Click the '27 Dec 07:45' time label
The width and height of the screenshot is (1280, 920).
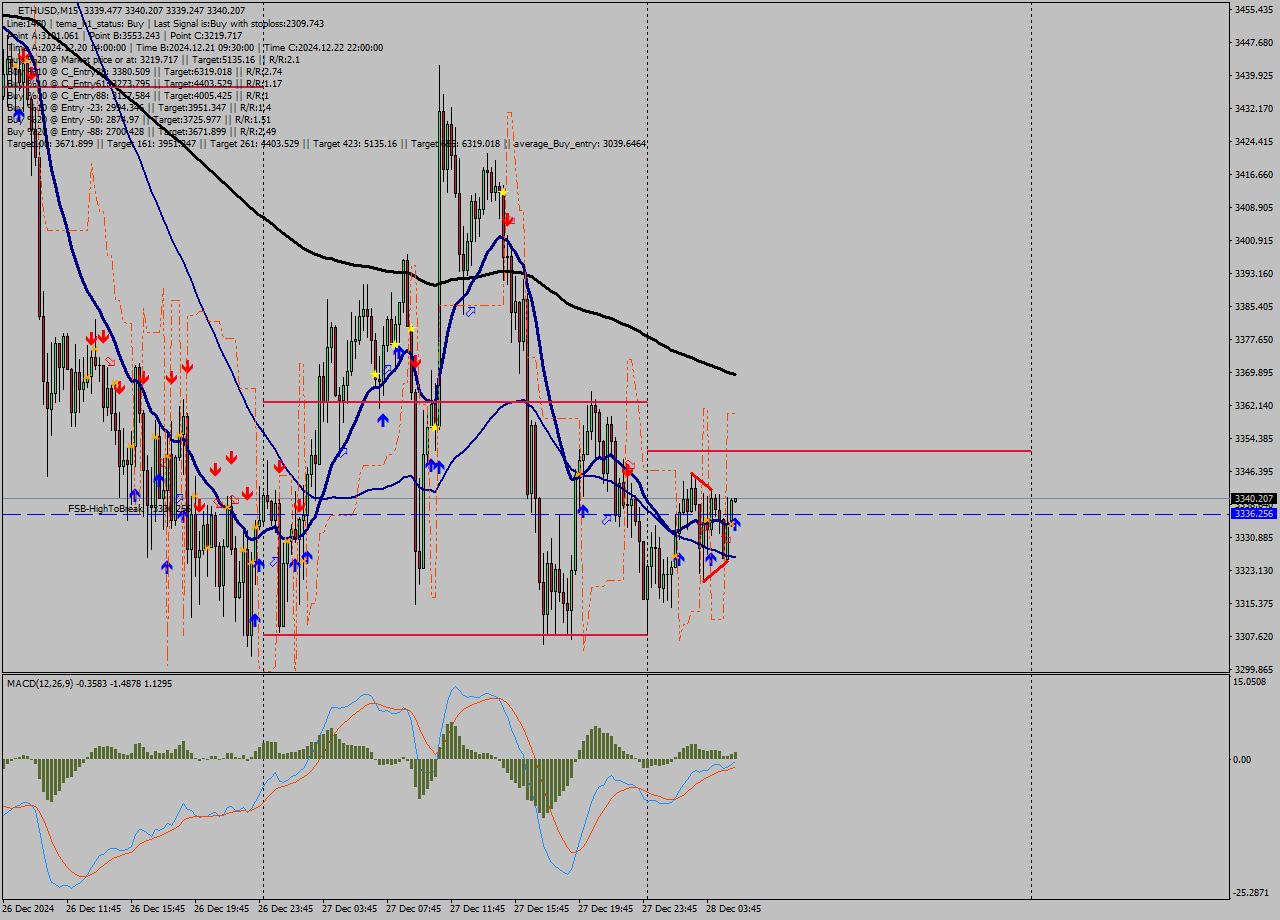click(414, 909)
